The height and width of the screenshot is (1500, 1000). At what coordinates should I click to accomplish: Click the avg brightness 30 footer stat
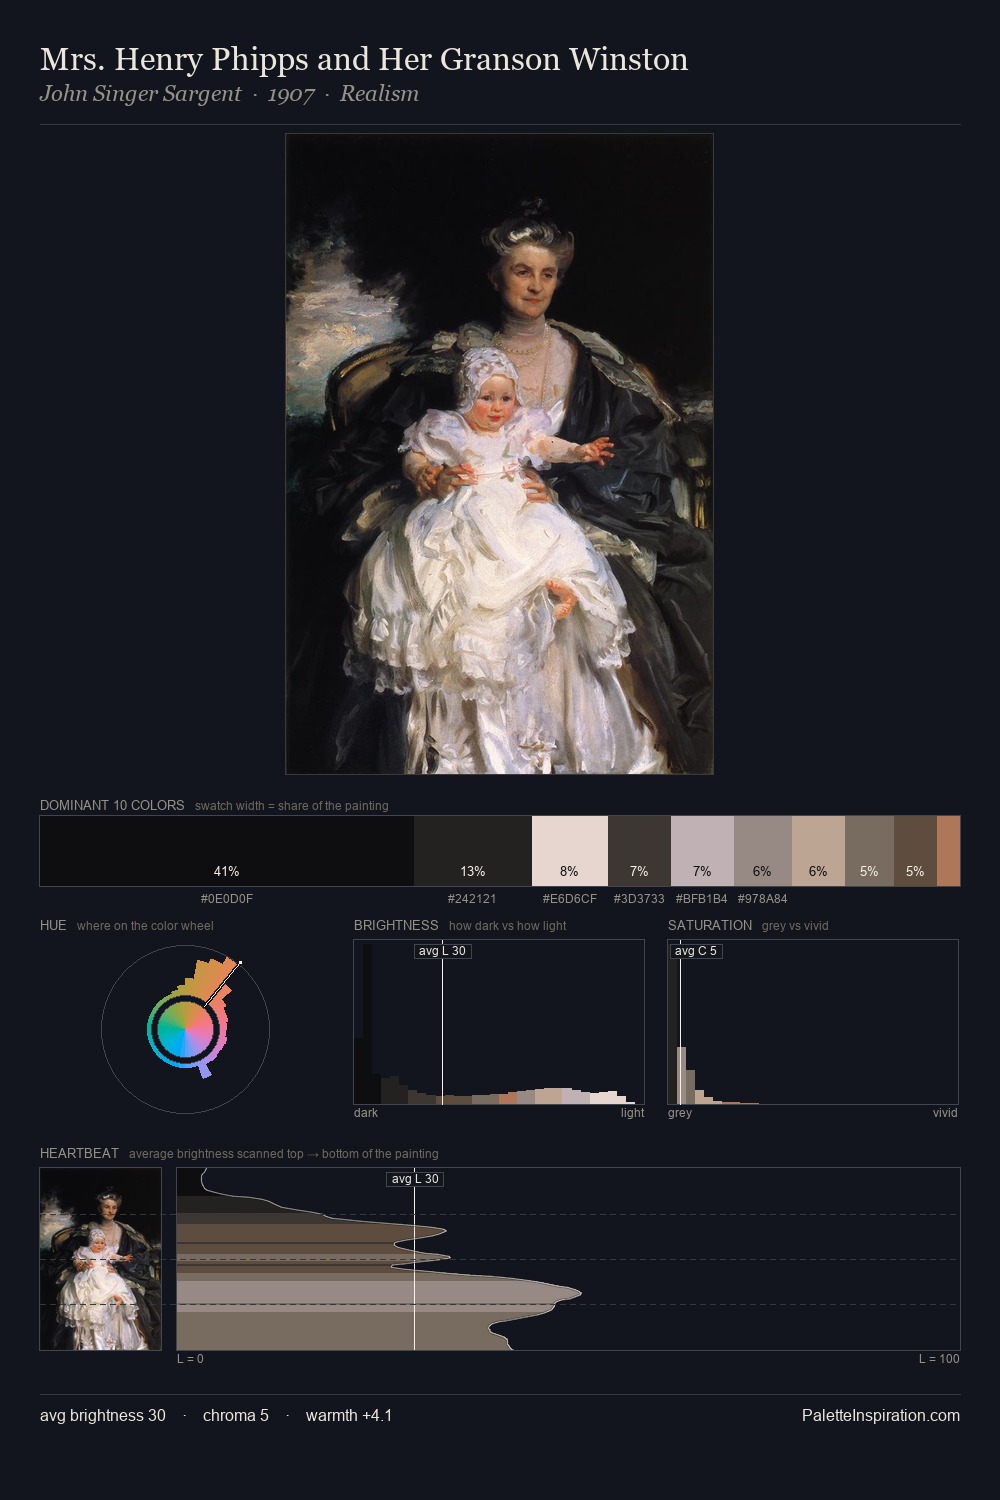click(103, 1416)
